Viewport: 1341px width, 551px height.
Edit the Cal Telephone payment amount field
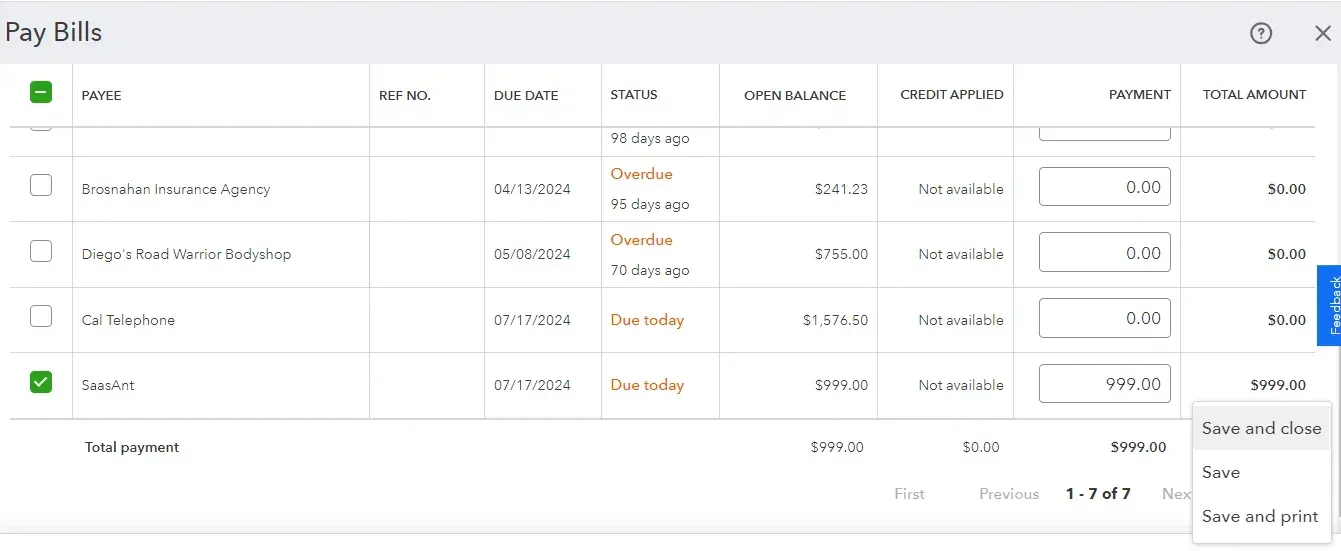point(1105,318)
